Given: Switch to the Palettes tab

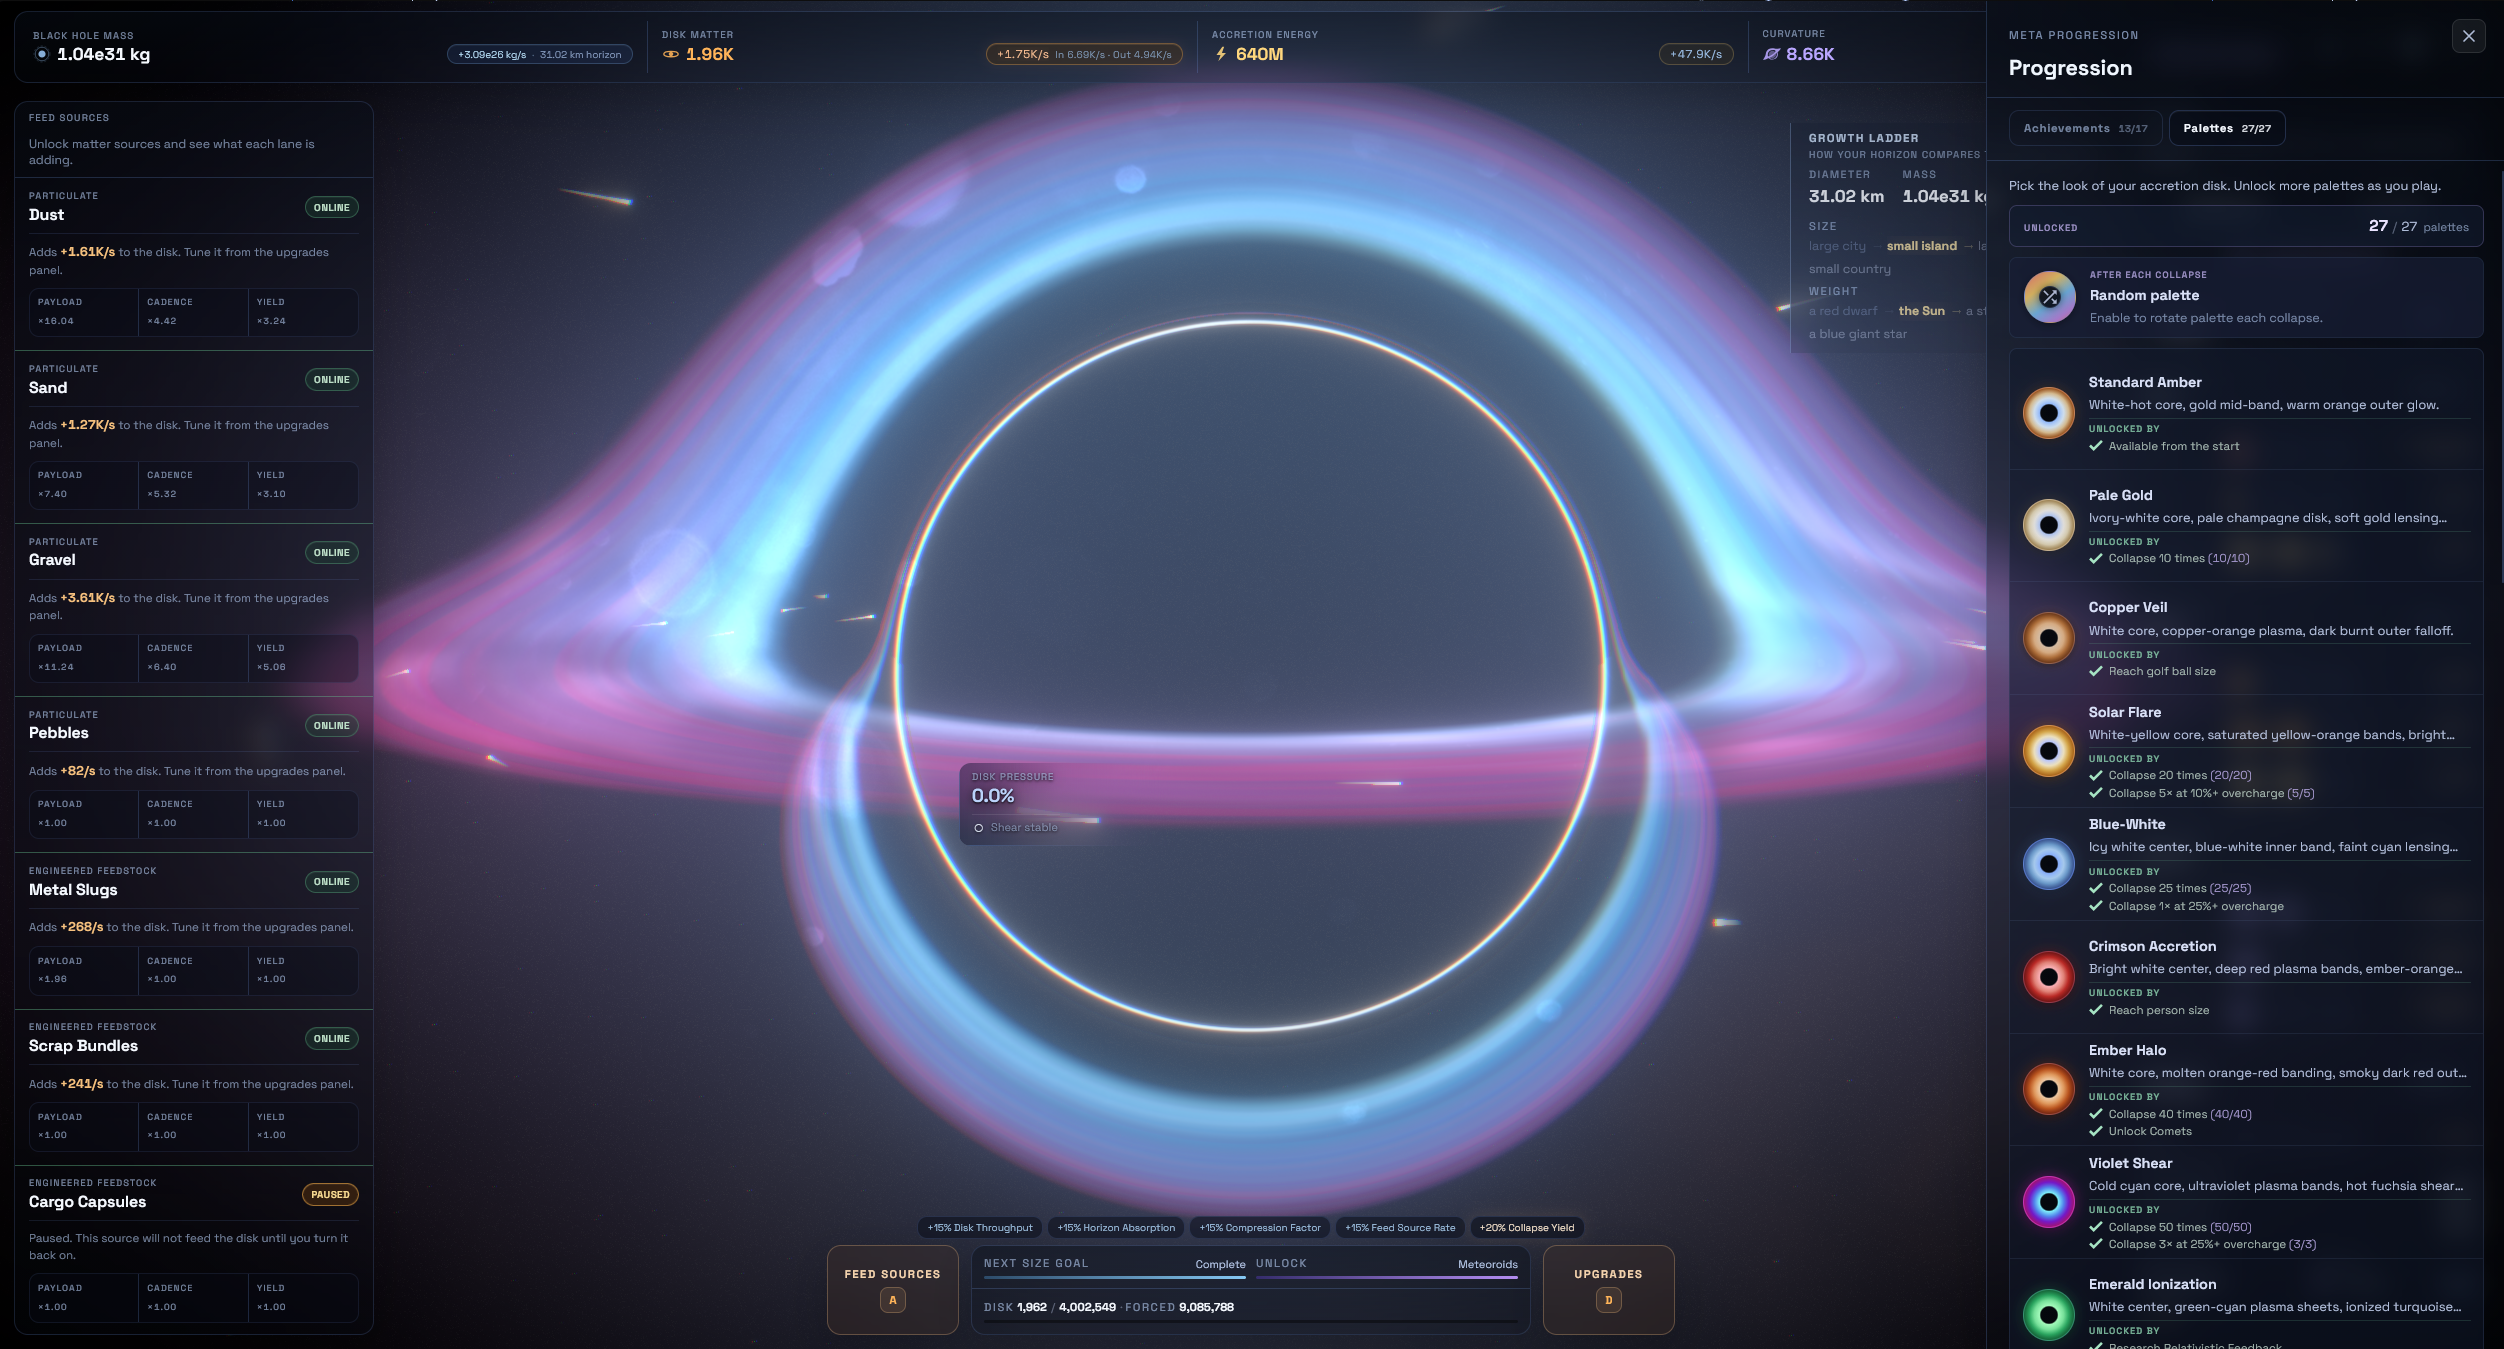Looking at the screenshot, I should (x=2227, y=128).
